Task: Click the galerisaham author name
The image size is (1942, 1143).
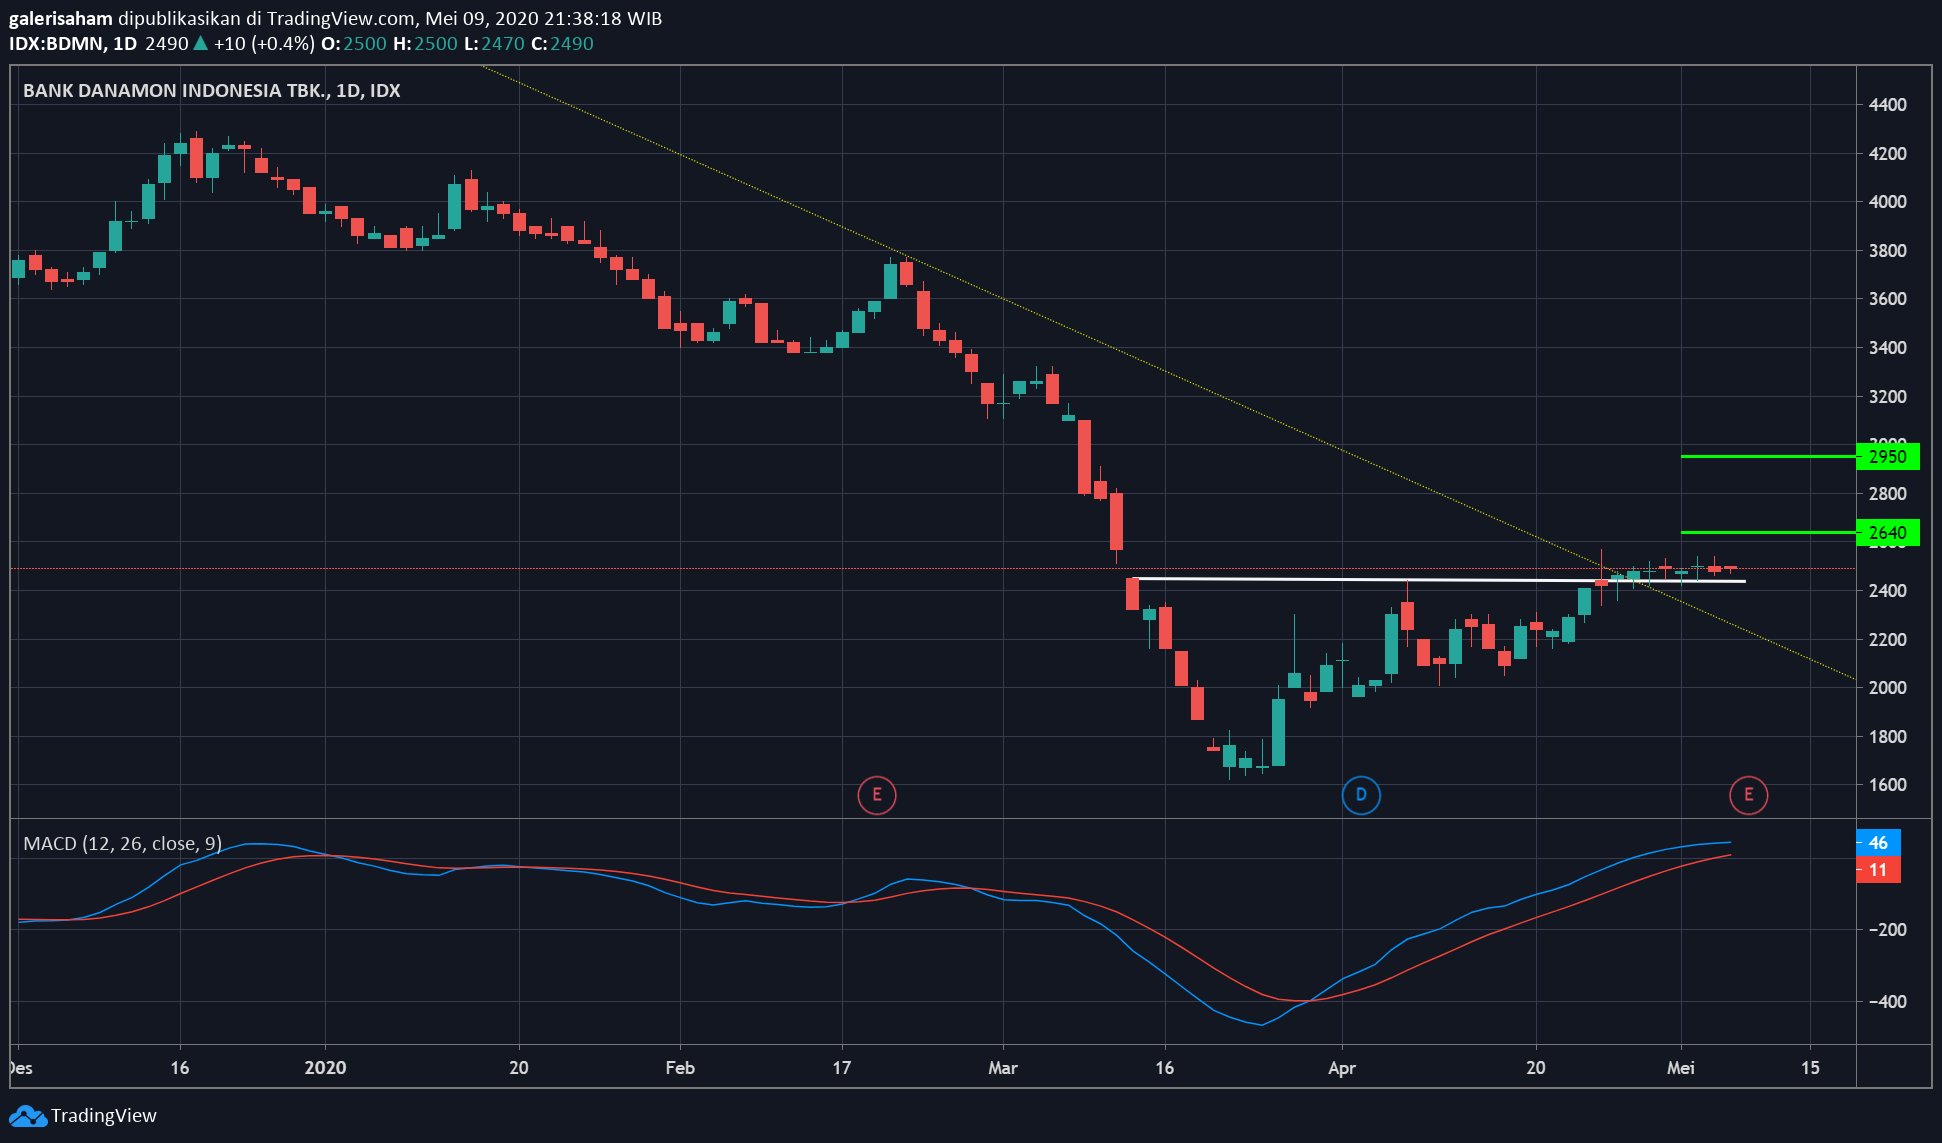Action: pos(61,18)
